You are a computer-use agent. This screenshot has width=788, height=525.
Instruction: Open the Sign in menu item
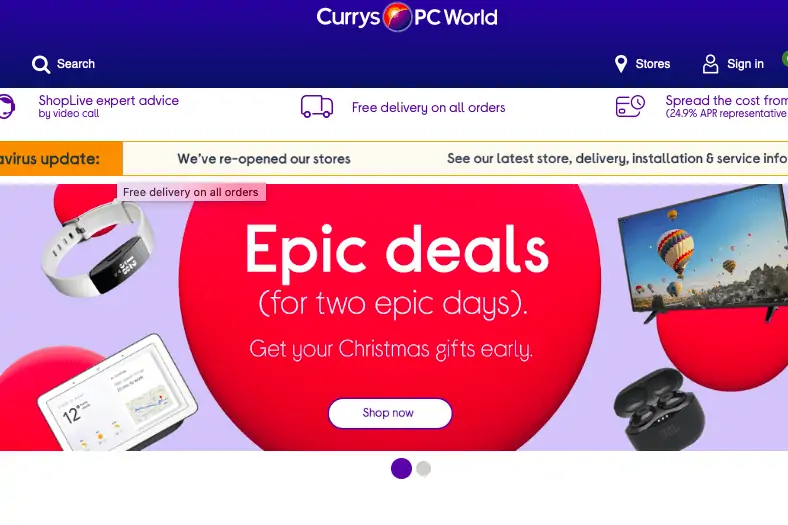click(745, 64)
